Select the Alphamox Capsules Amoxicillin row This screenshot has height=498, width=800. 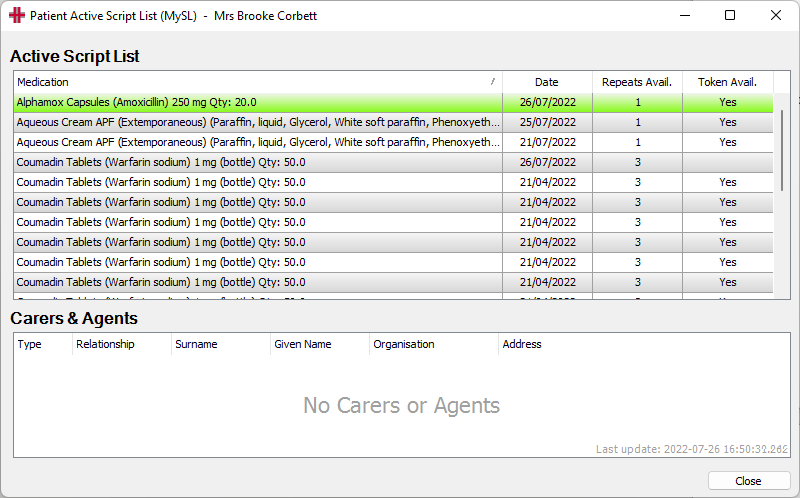point(393,102)
